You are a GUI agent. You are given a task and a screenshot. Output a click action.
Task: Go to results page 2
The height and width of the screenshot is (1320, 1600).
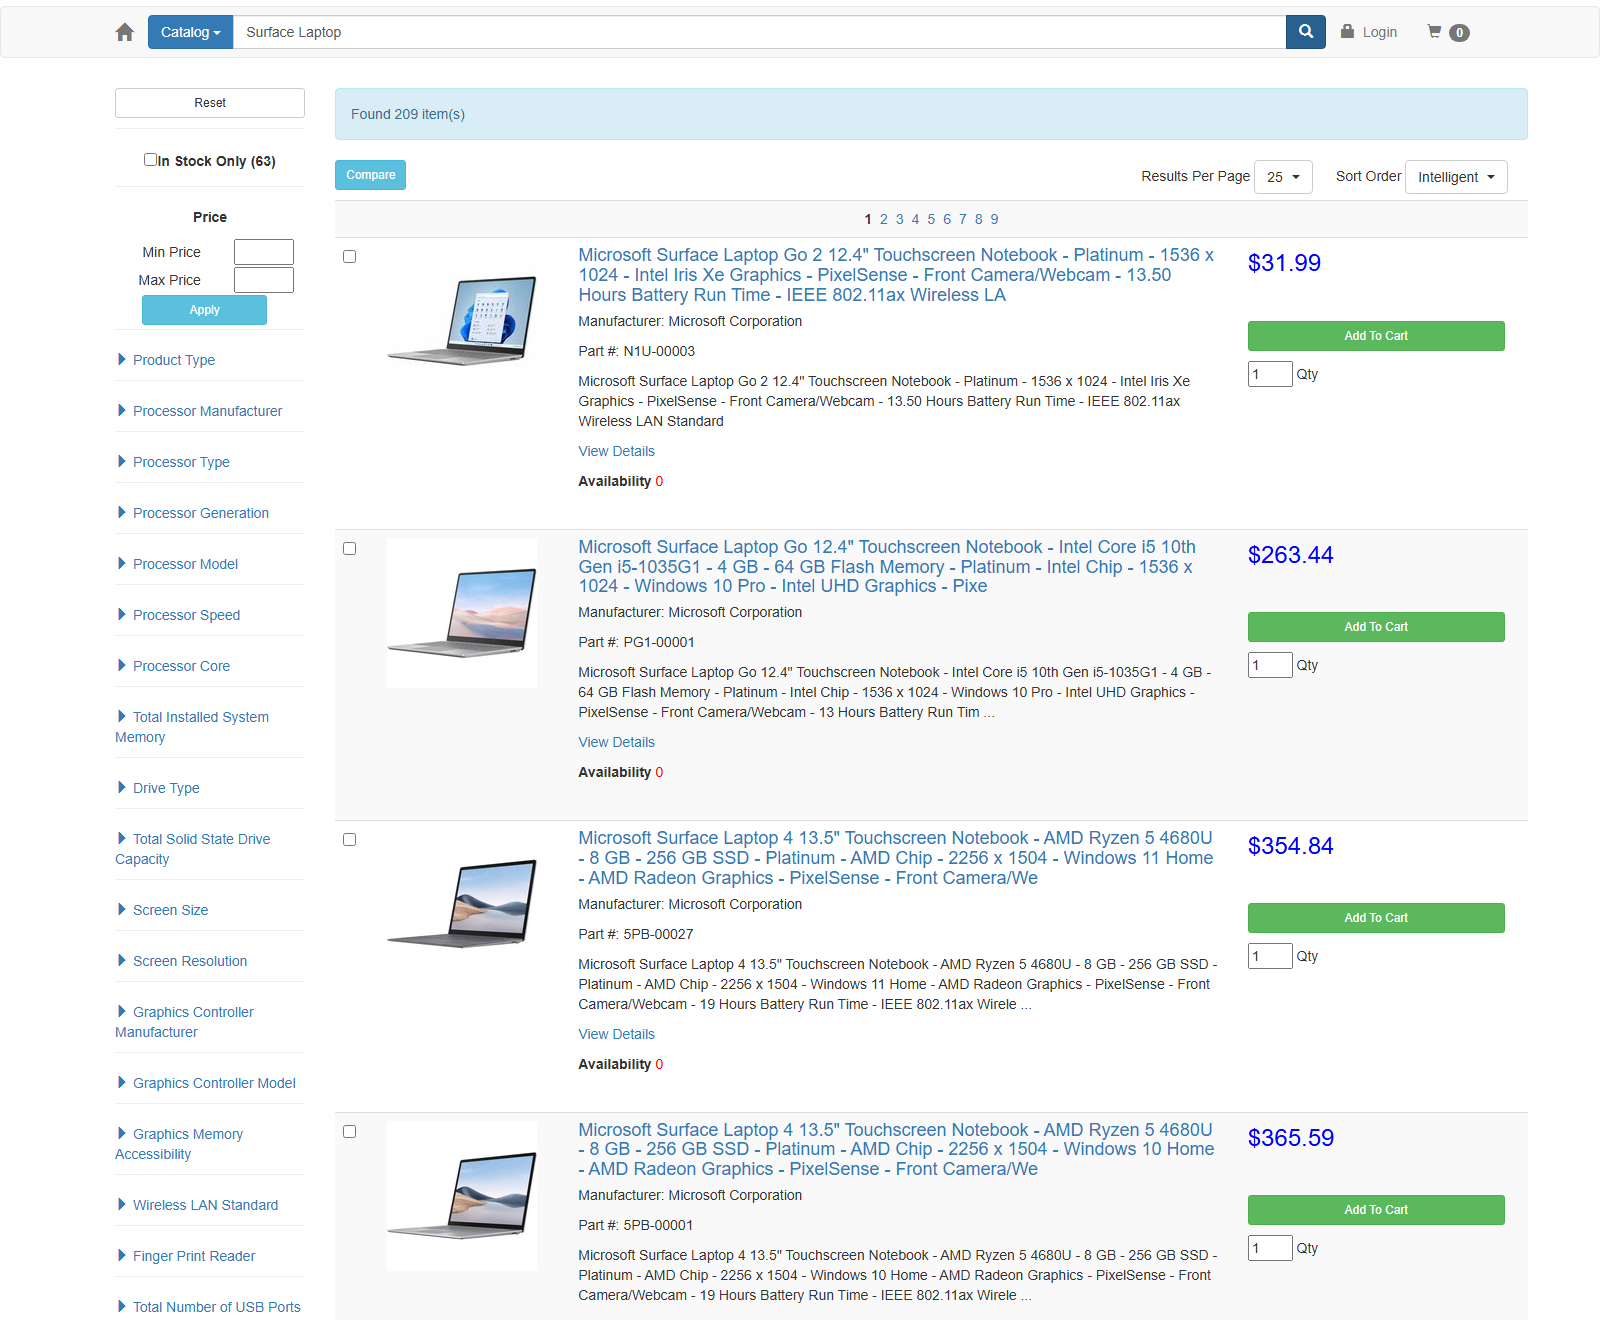[x=884, y=219]
